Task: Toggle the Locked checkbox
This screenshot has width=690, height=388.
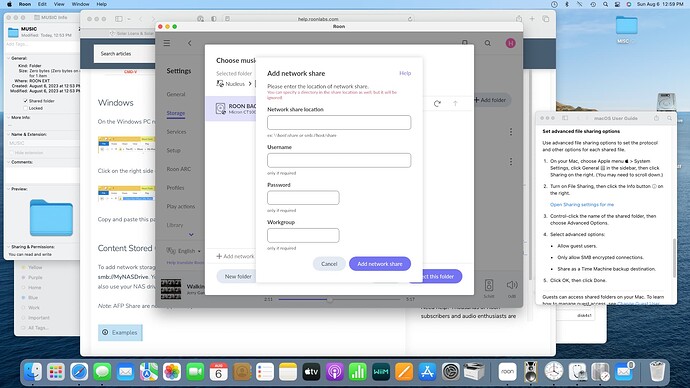Action: click(x=26, y=108)
